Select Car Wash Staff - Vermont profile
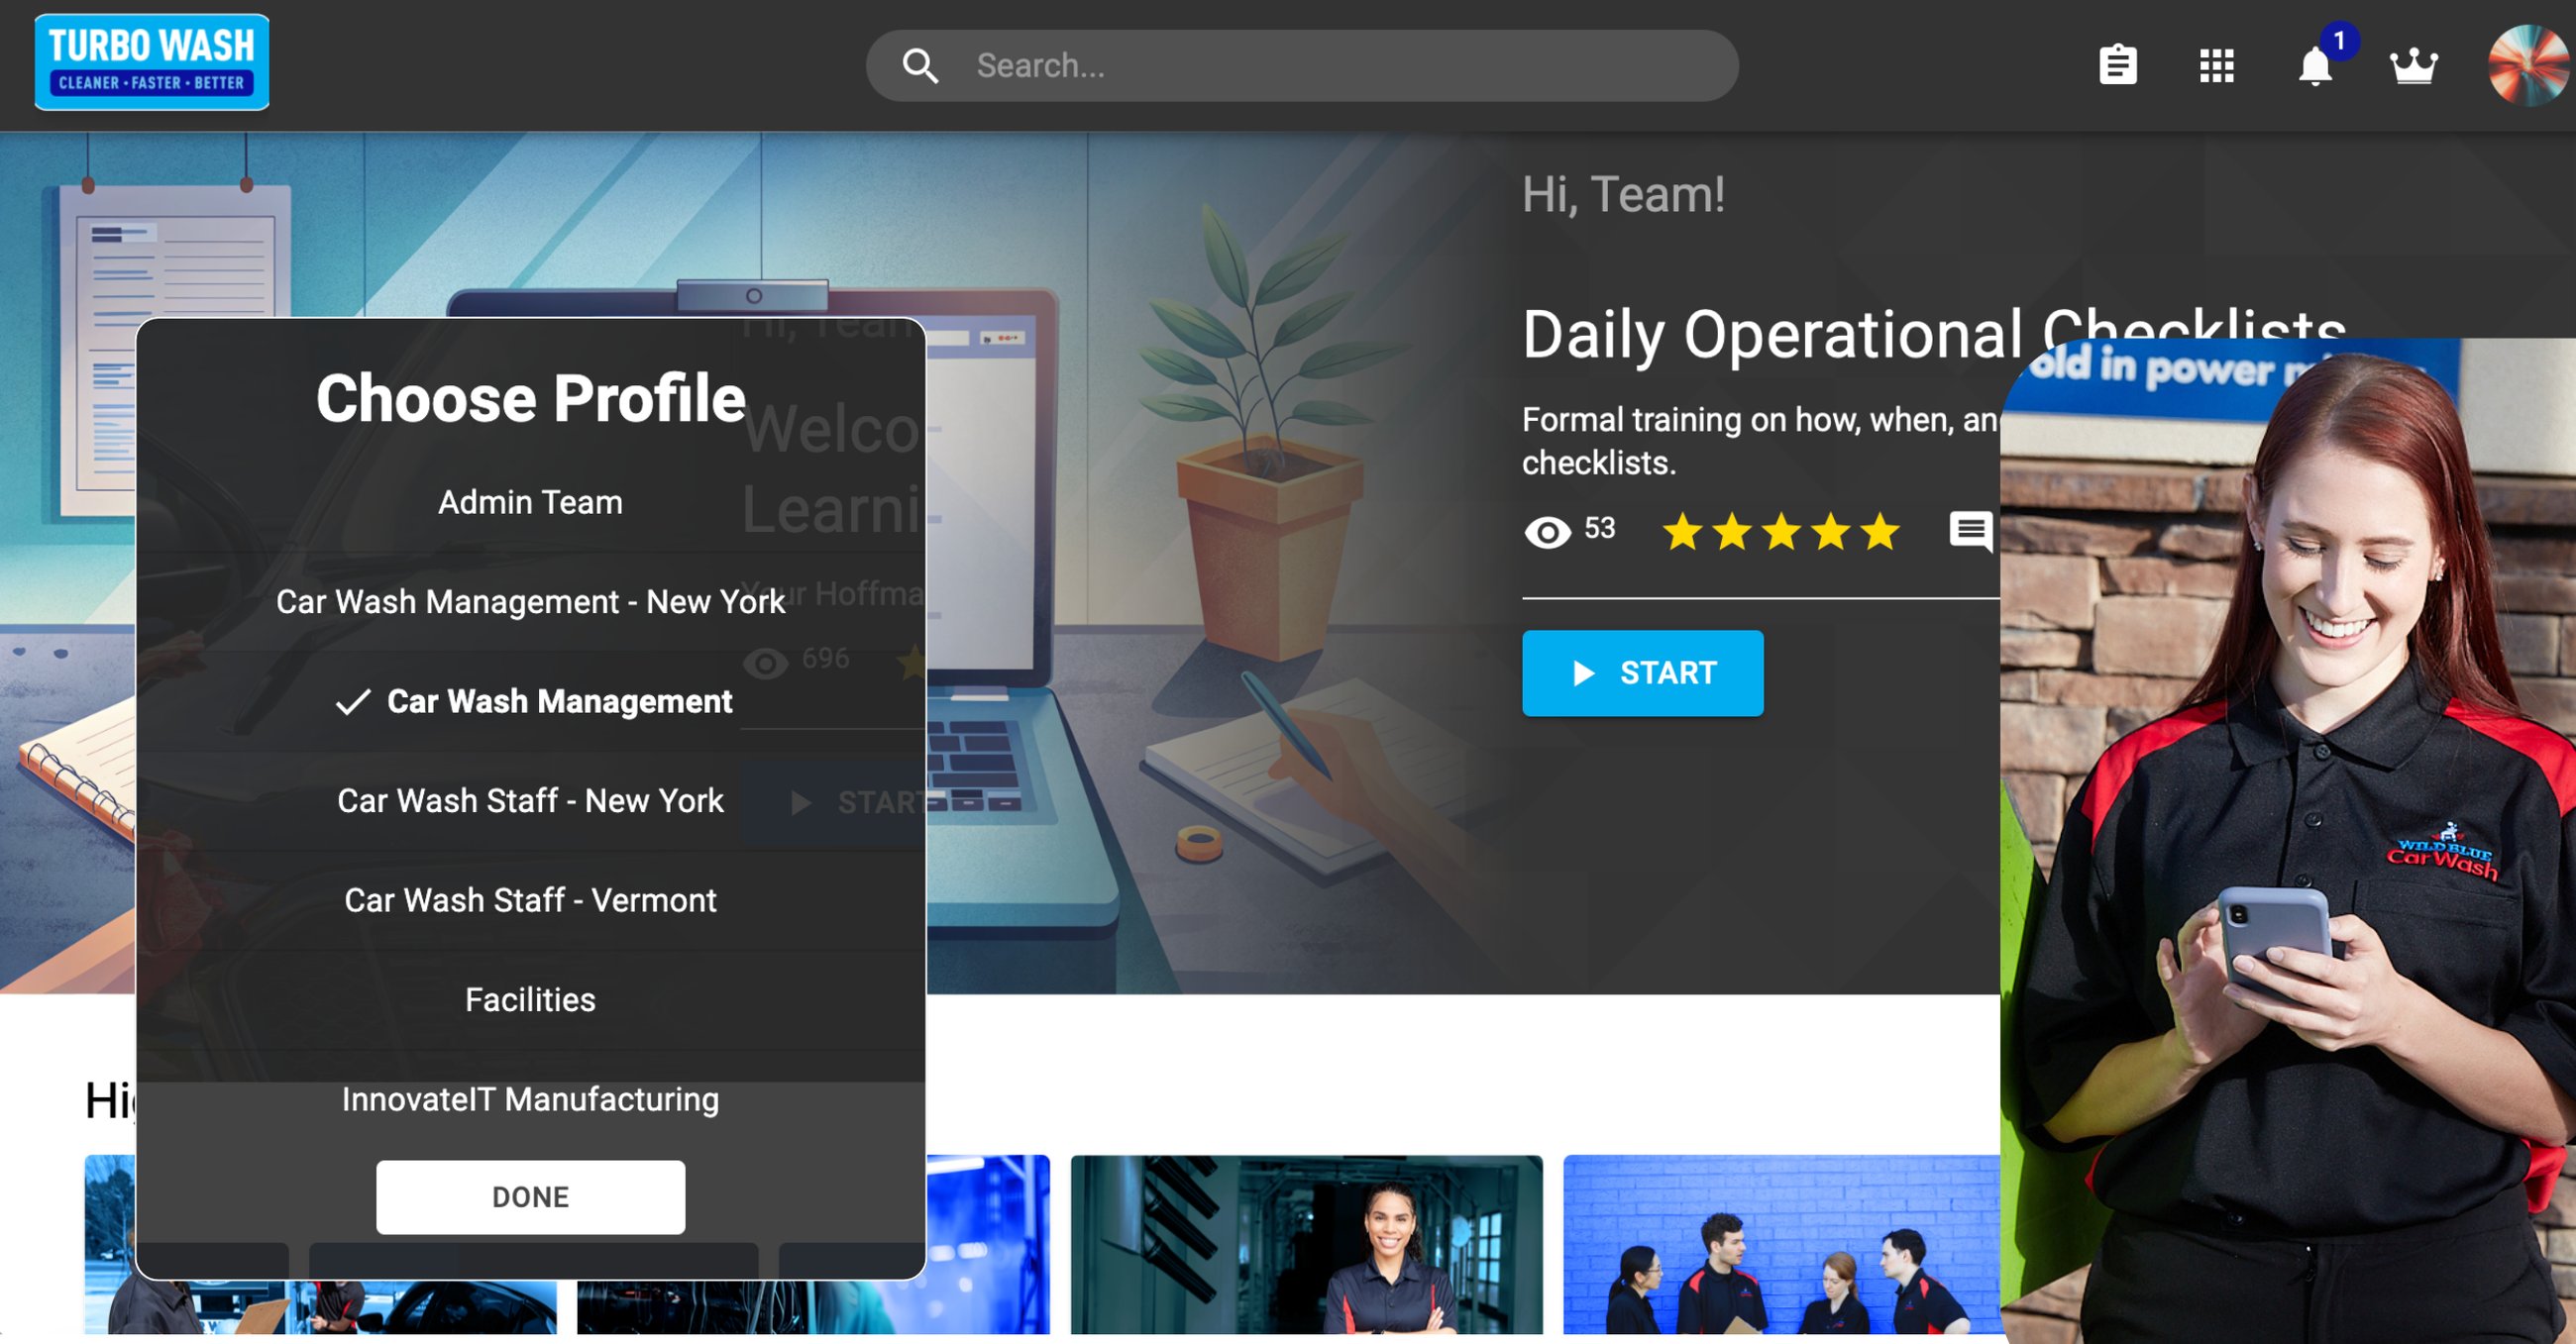This screenshot has width=2576, height=1344. tap(531, 900)
